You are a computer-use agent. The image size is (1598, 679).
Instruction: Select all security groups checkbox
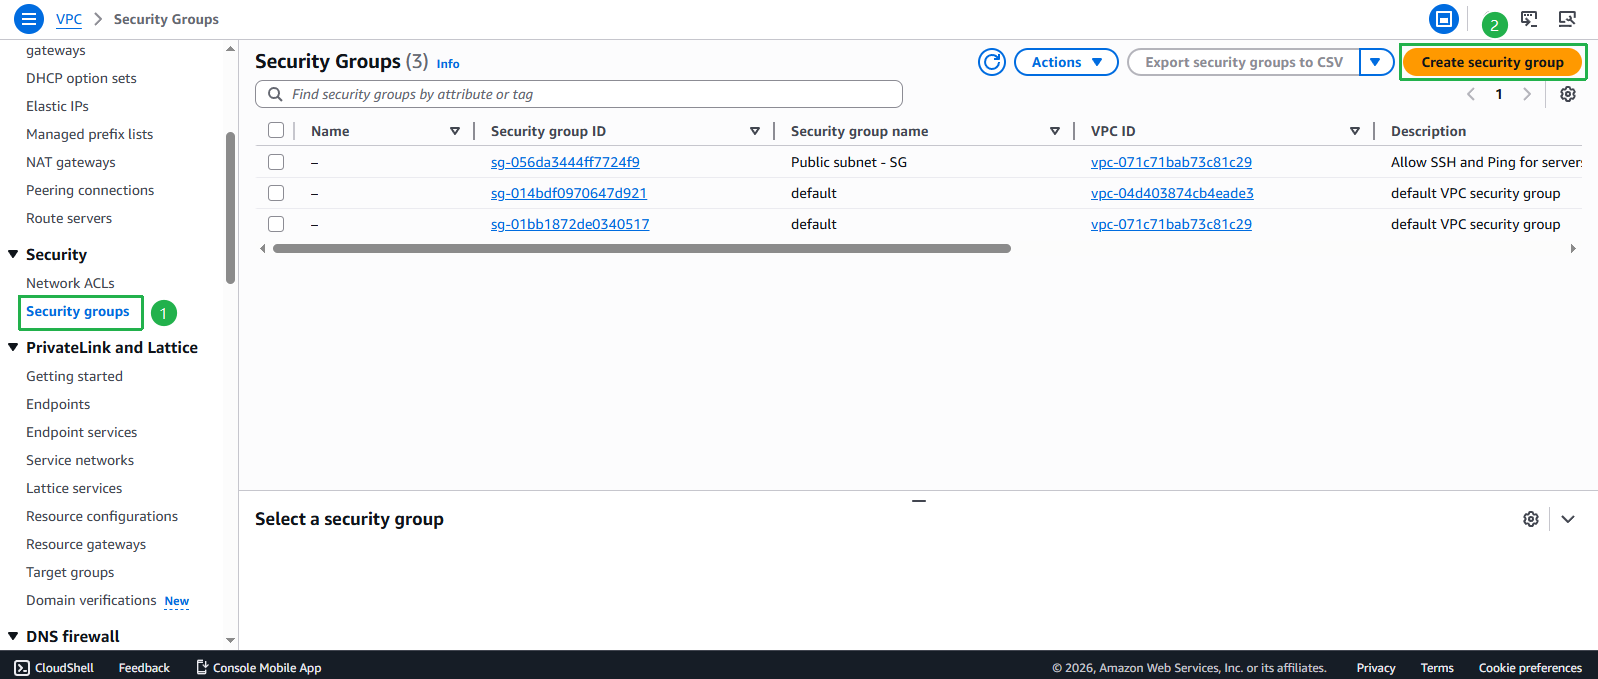276,130
